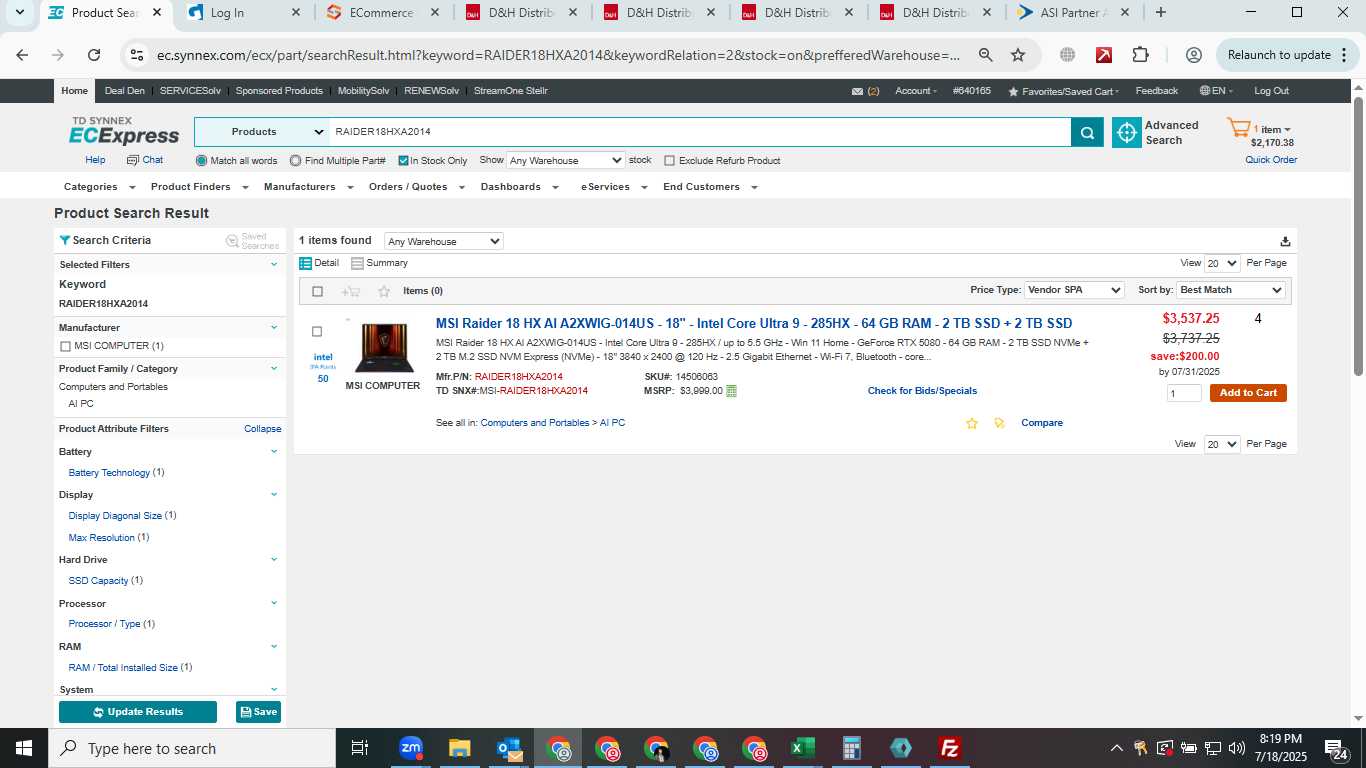Select Find Multiple Part# radio button
Screen dimensions: 1366x768
pyautogui.click(x=296, y=160)
